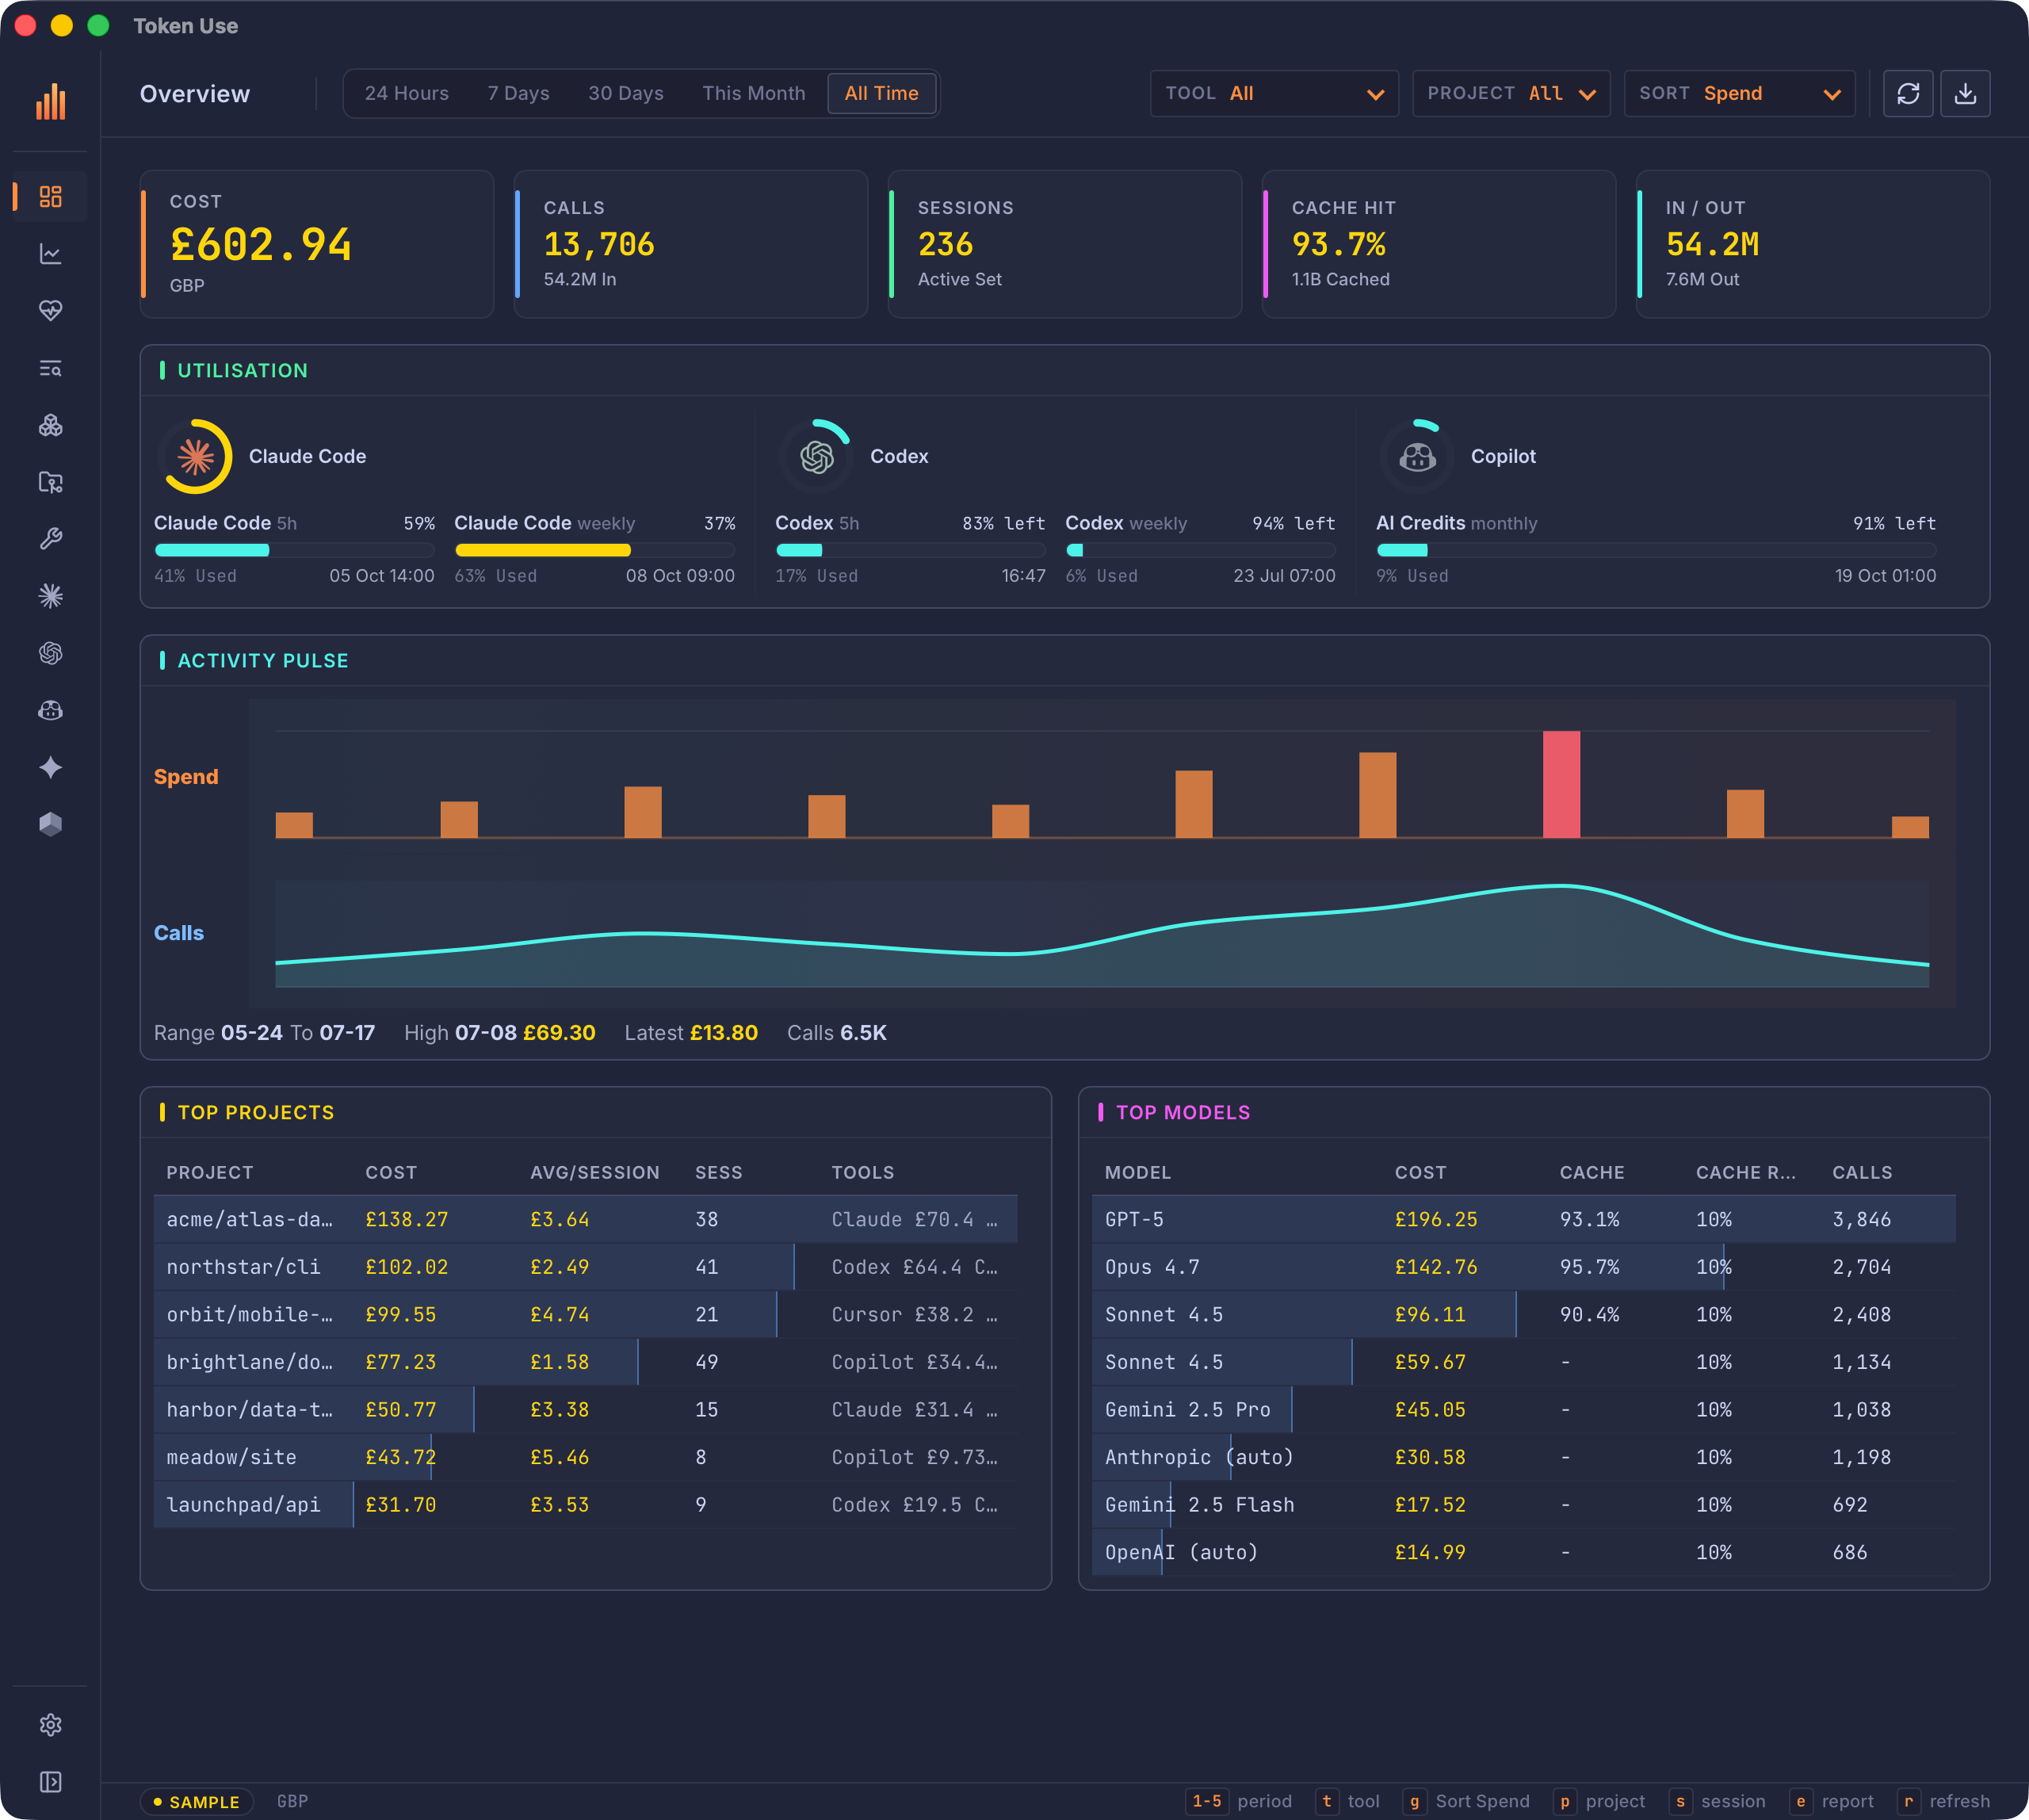
Task: Click the Codex weekly usage bar
Action: [x=1200, y=550]
